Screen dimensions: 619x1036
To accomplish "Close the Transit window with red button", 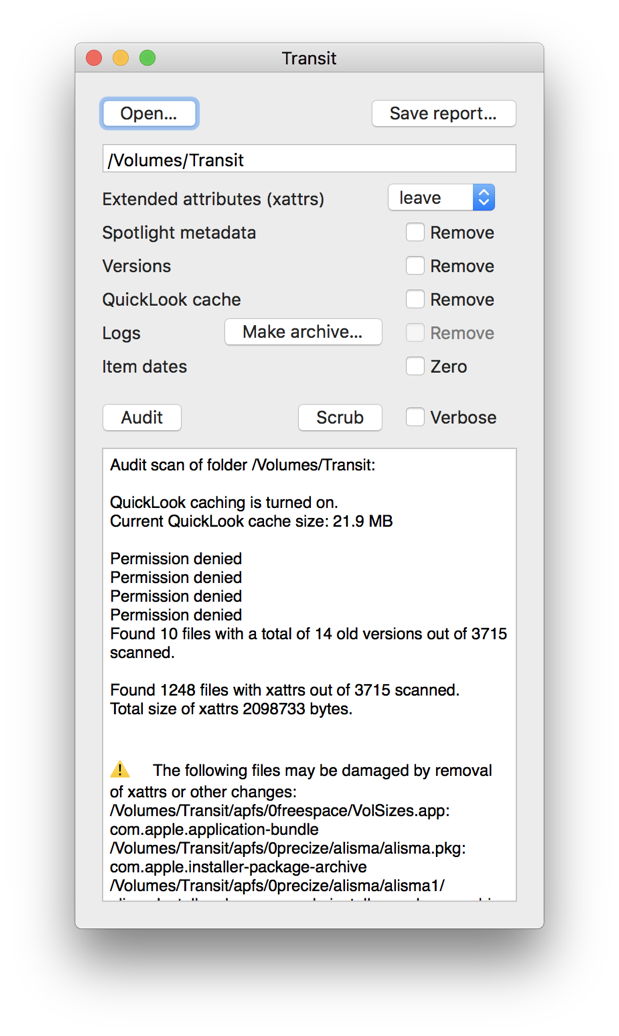I will click(95, 58).
